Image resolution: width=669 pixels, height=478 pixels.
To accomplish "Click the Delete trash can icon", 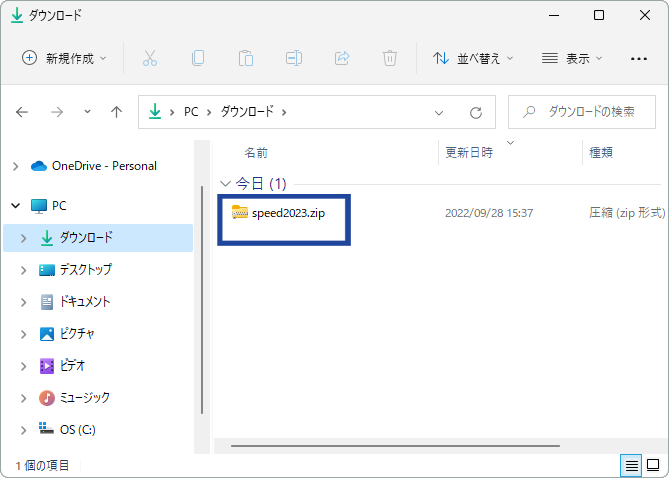I will pos(390,58).
